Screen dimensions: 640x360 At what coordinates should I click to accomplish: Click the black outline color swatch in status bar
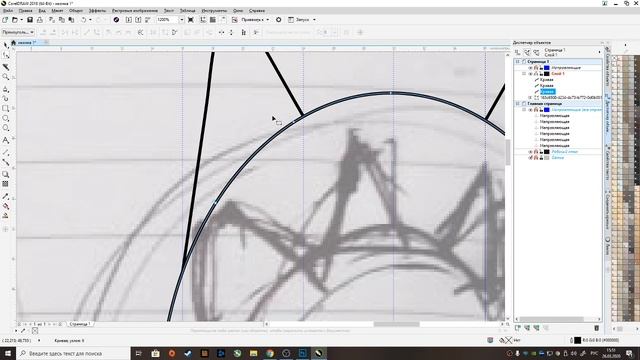coord(578,340)
